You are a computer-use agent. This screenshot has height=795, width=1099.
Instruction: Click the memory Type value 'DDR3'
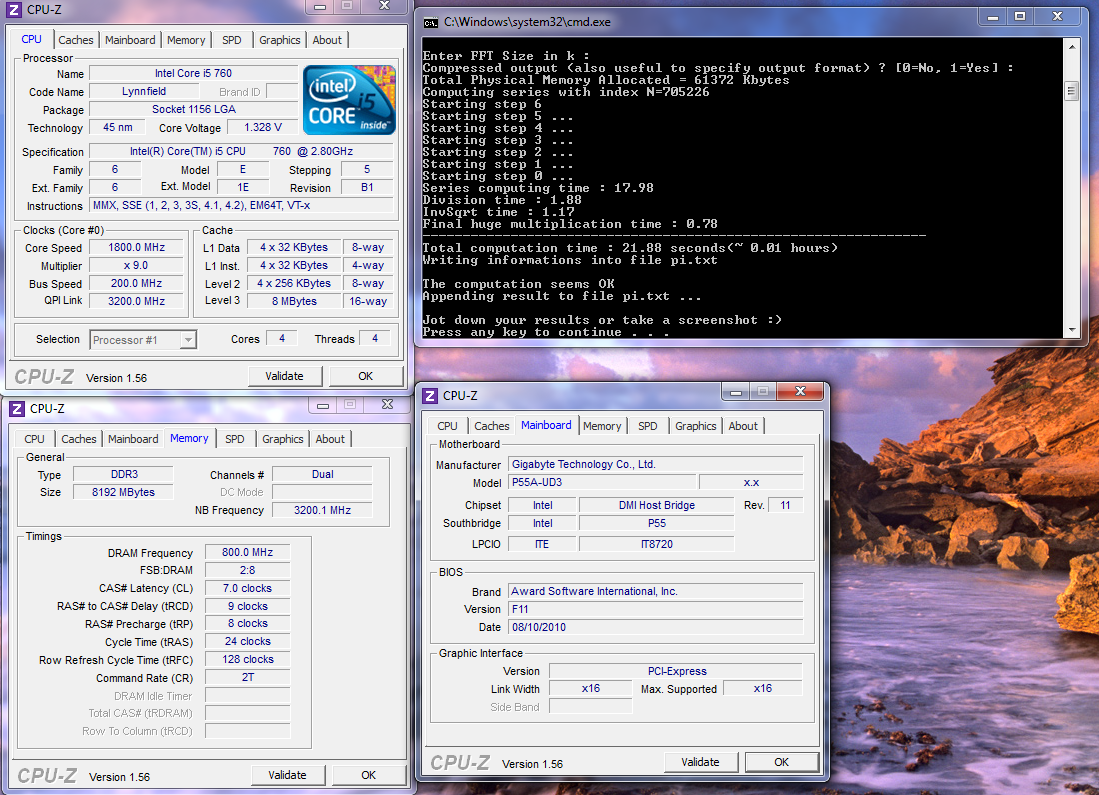click(x=123, y=475)
